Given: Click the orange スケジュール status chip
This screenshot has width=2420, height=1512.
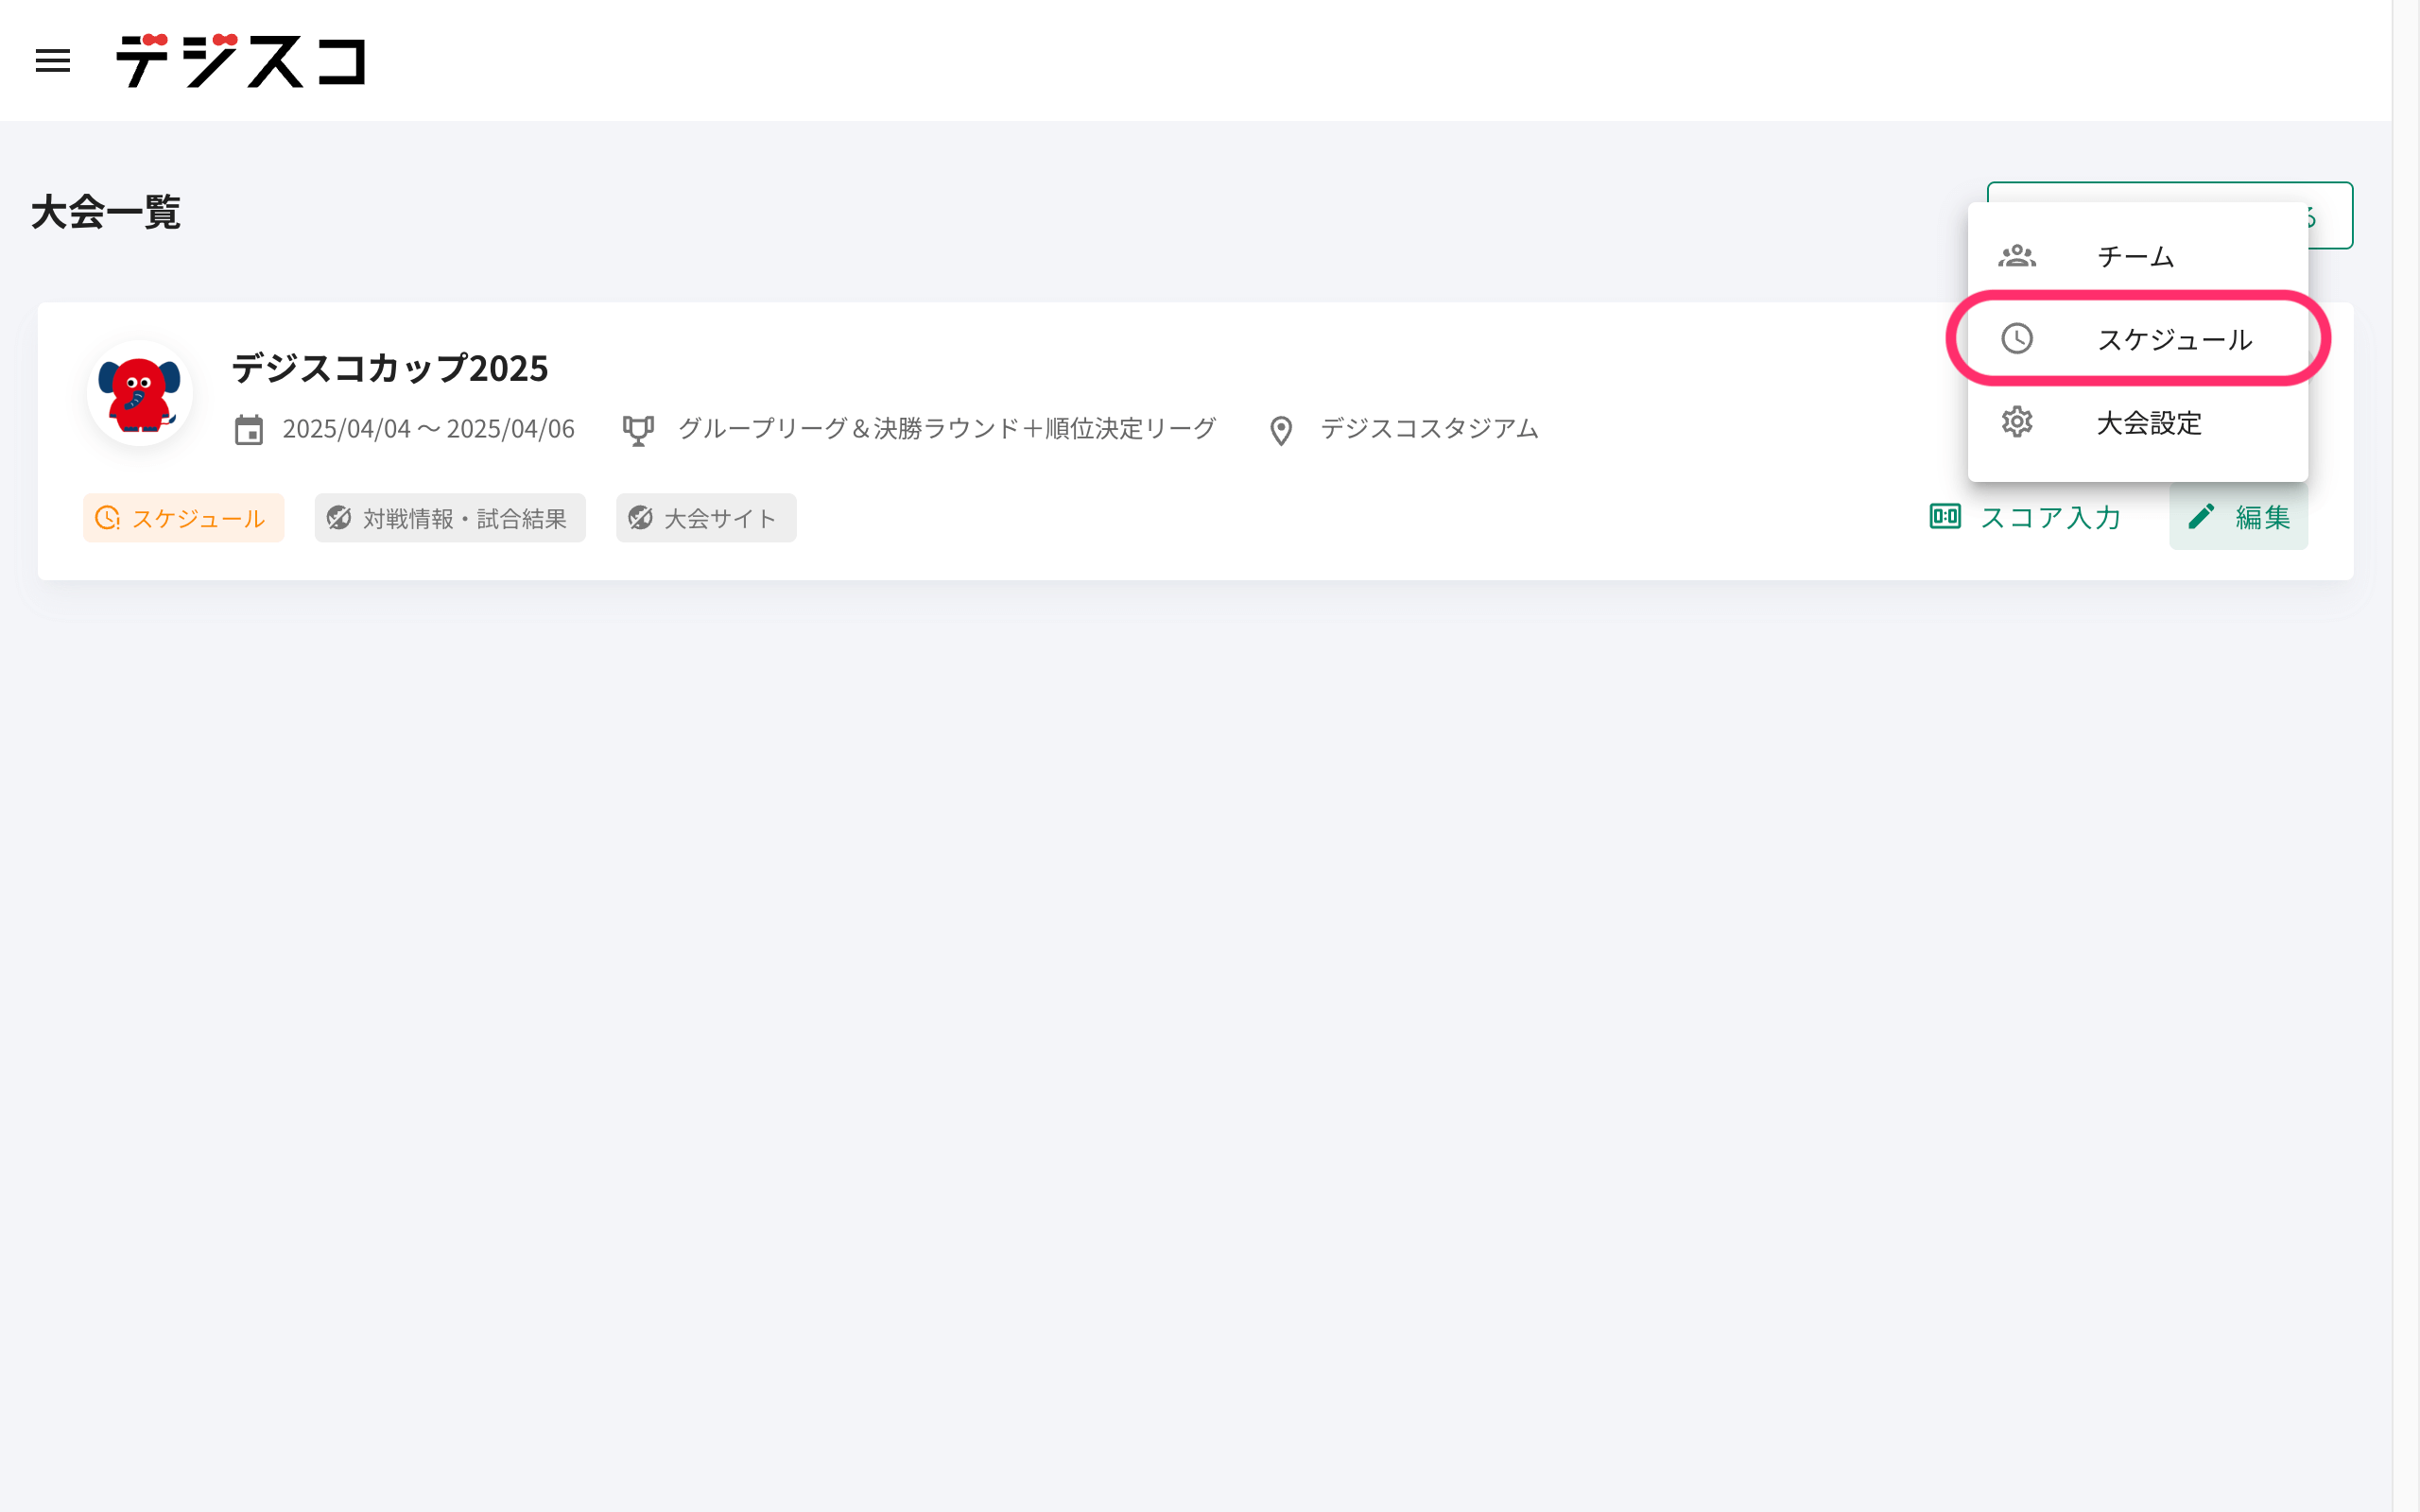Looking at the screenshot, I should (184, 518).
